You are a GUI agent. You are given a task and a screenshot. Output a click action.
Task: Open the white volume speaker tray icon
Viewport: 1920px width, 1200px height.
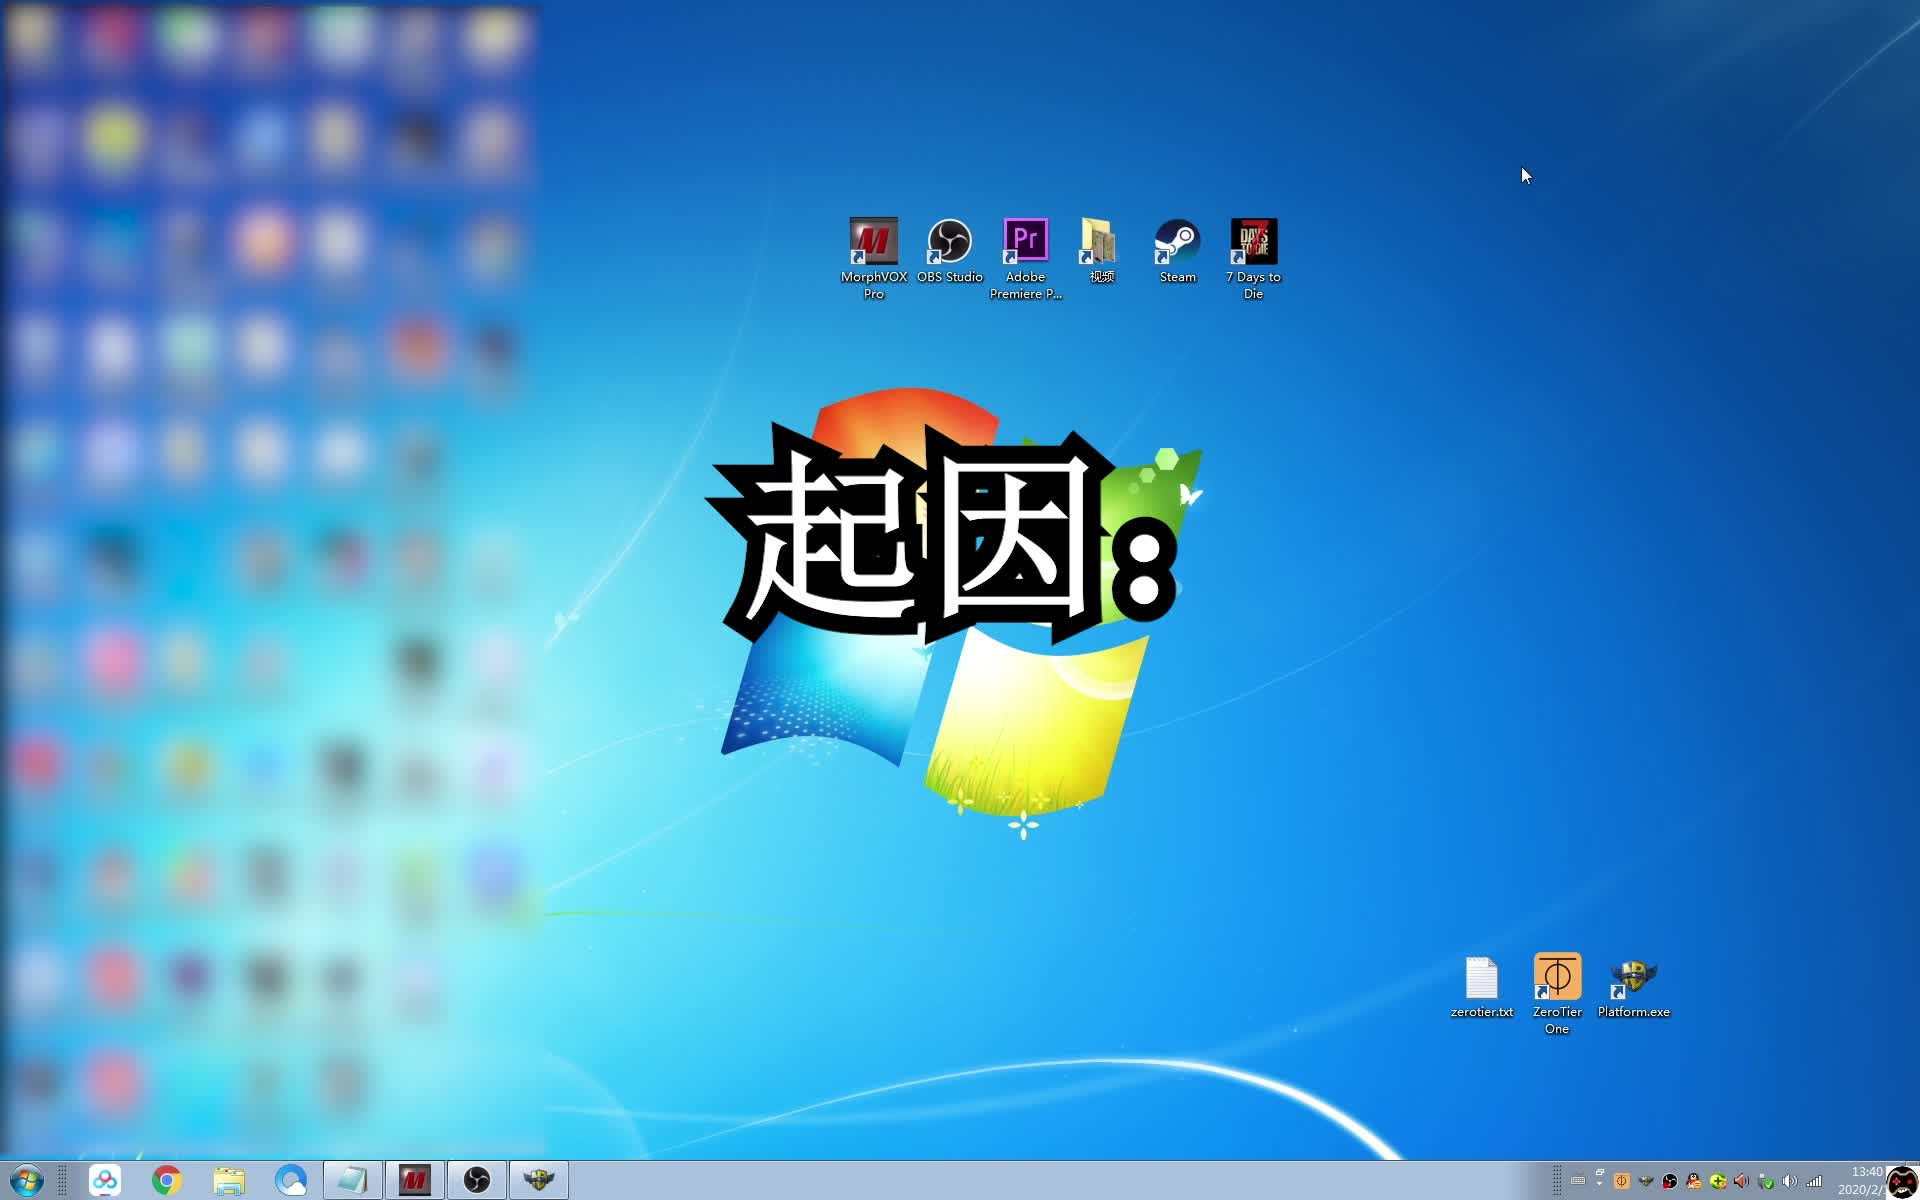(1790, 1181)
